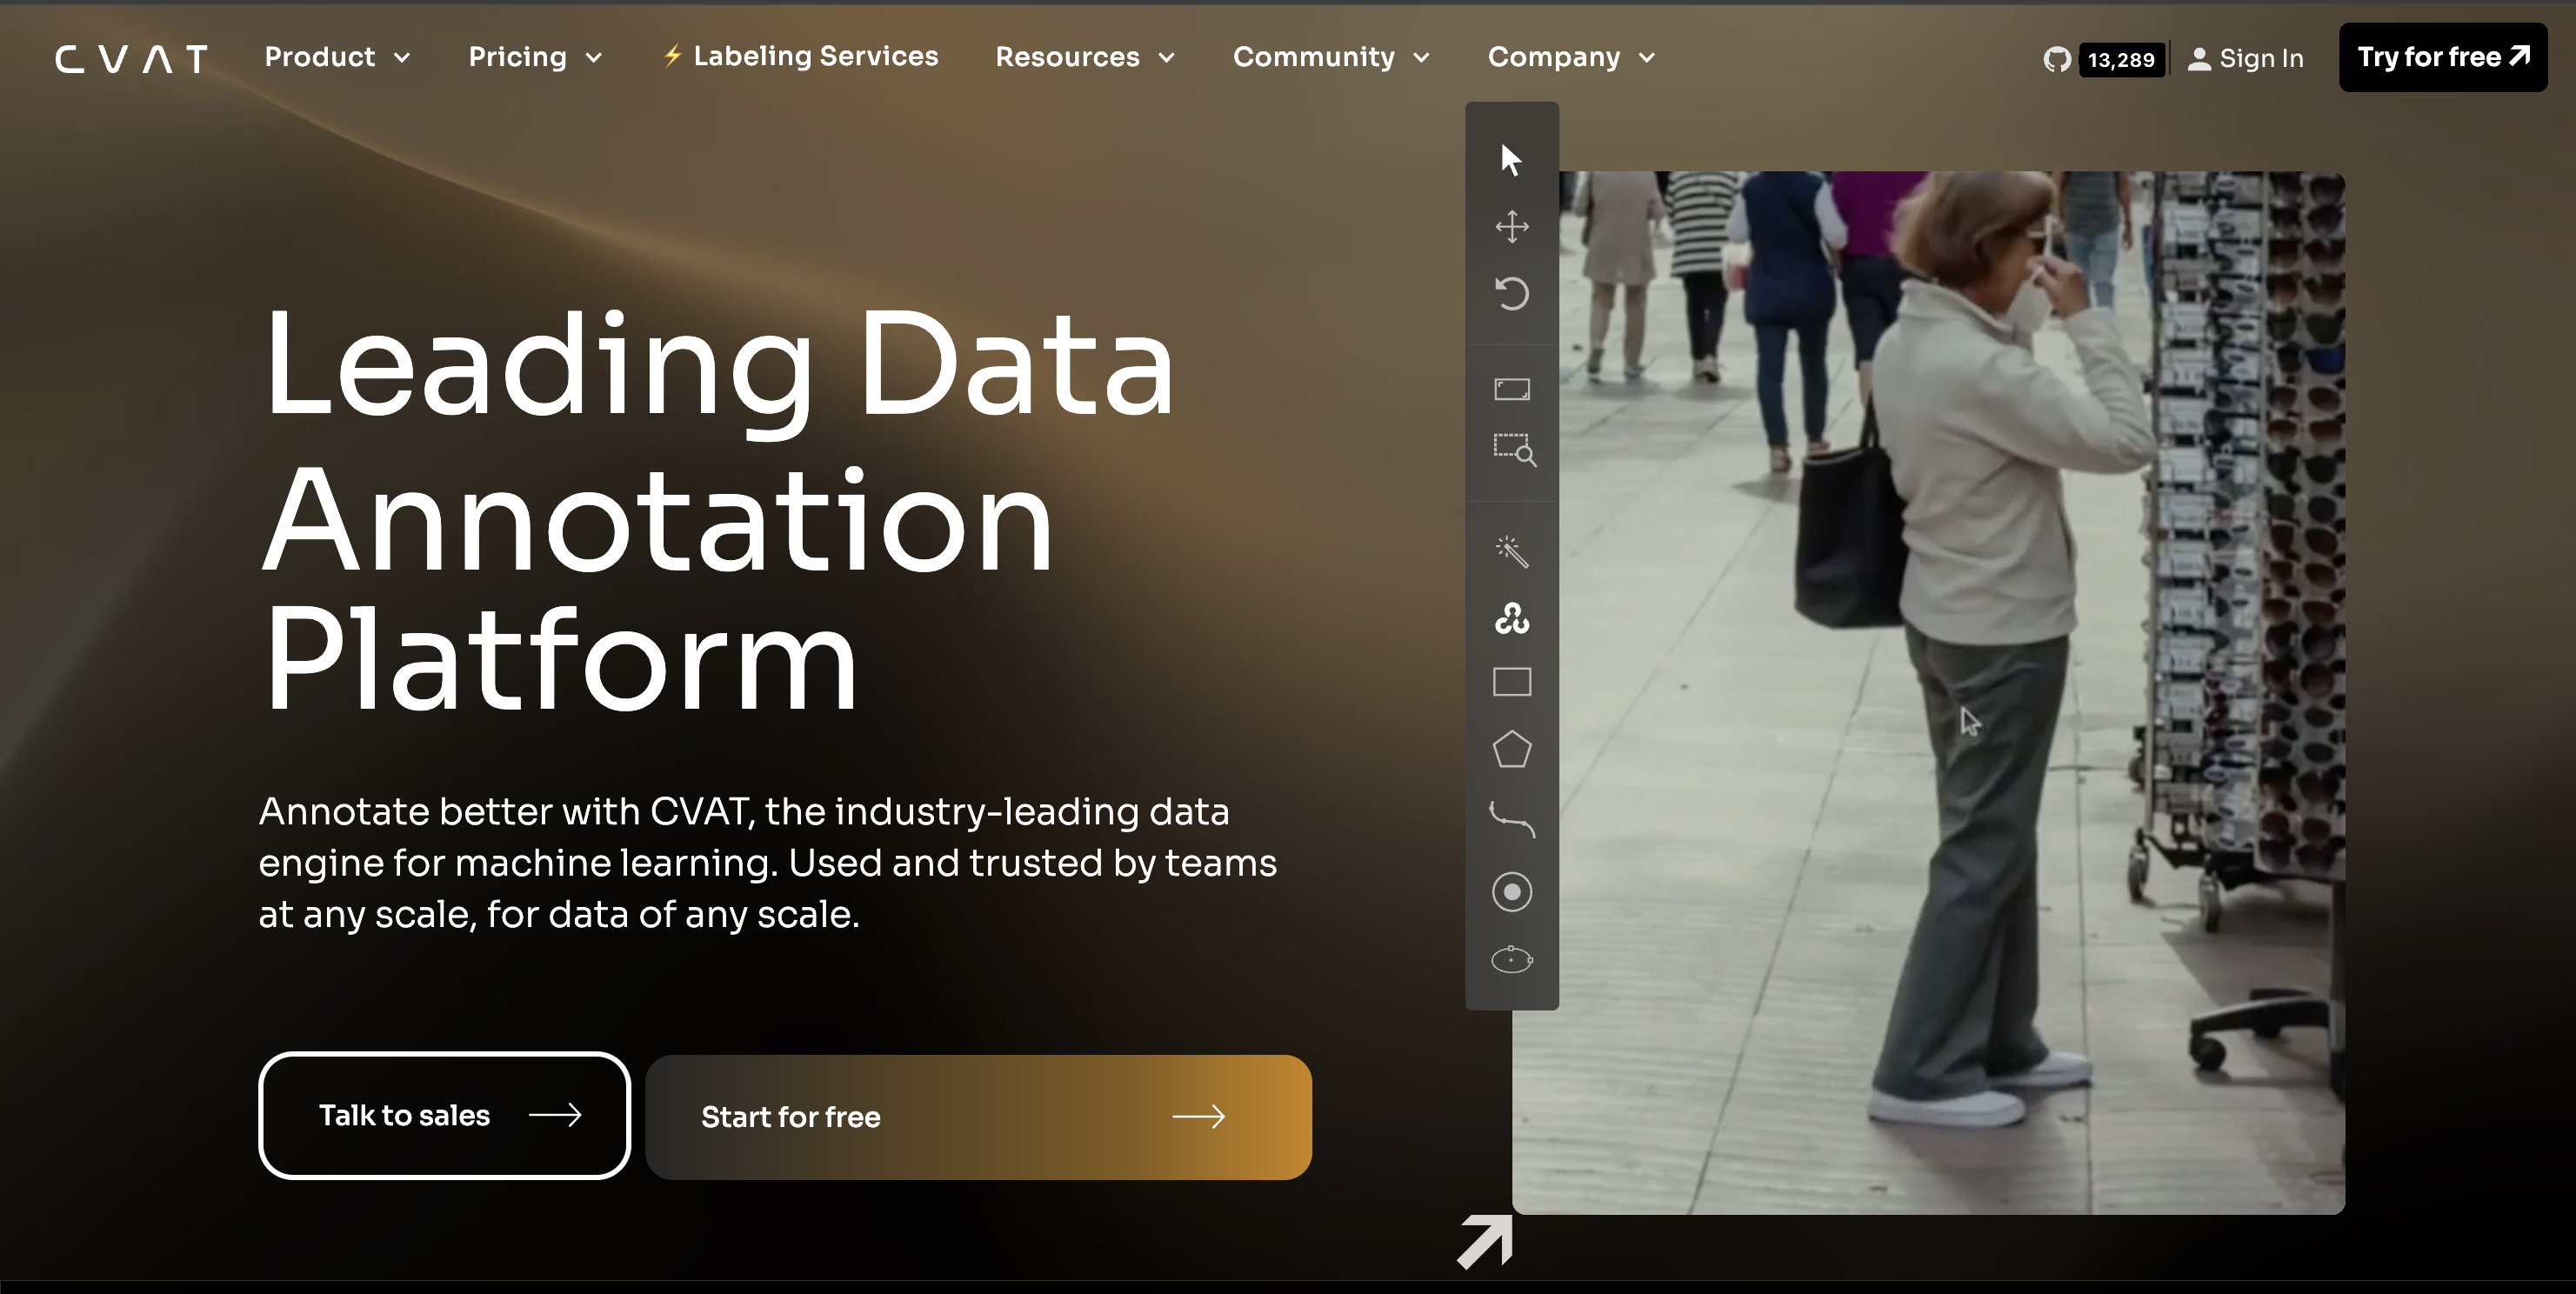Open the Labeling Services page
Image resolution: width=2576 pixels, height=1294 pixels.
point(801,56)
